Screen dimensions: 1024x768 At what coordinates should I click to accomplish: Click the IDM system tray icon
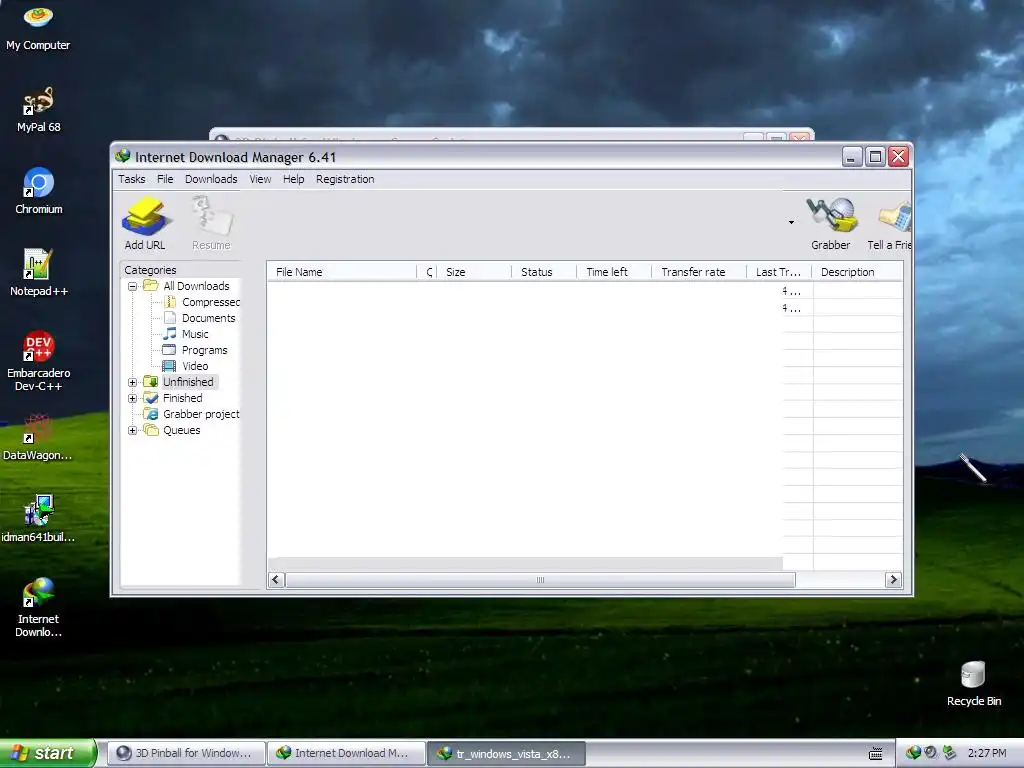(x=913, y=753)
